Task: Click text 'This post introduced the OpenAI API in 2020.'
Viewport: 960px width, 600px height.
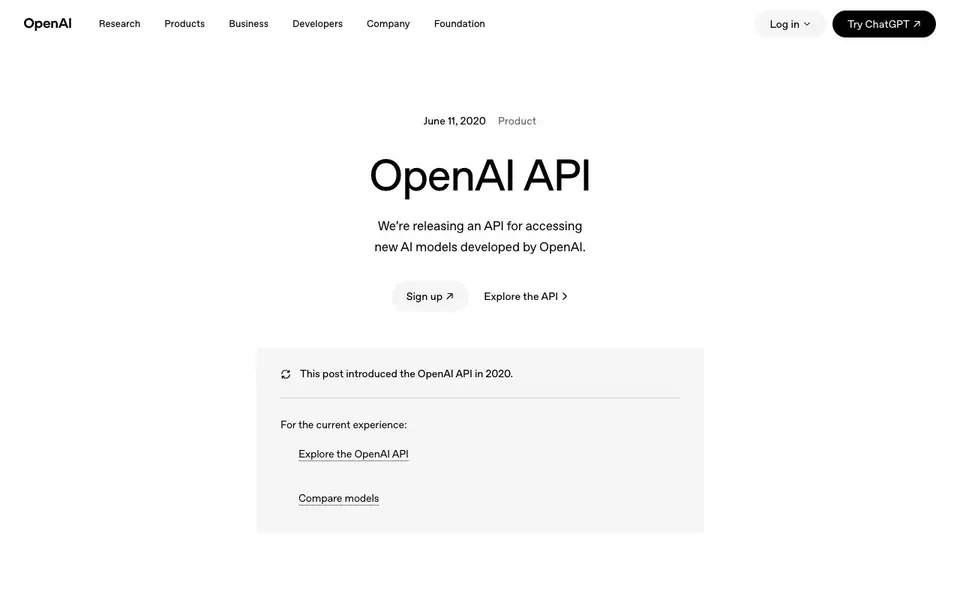Action: pos(406,374)
